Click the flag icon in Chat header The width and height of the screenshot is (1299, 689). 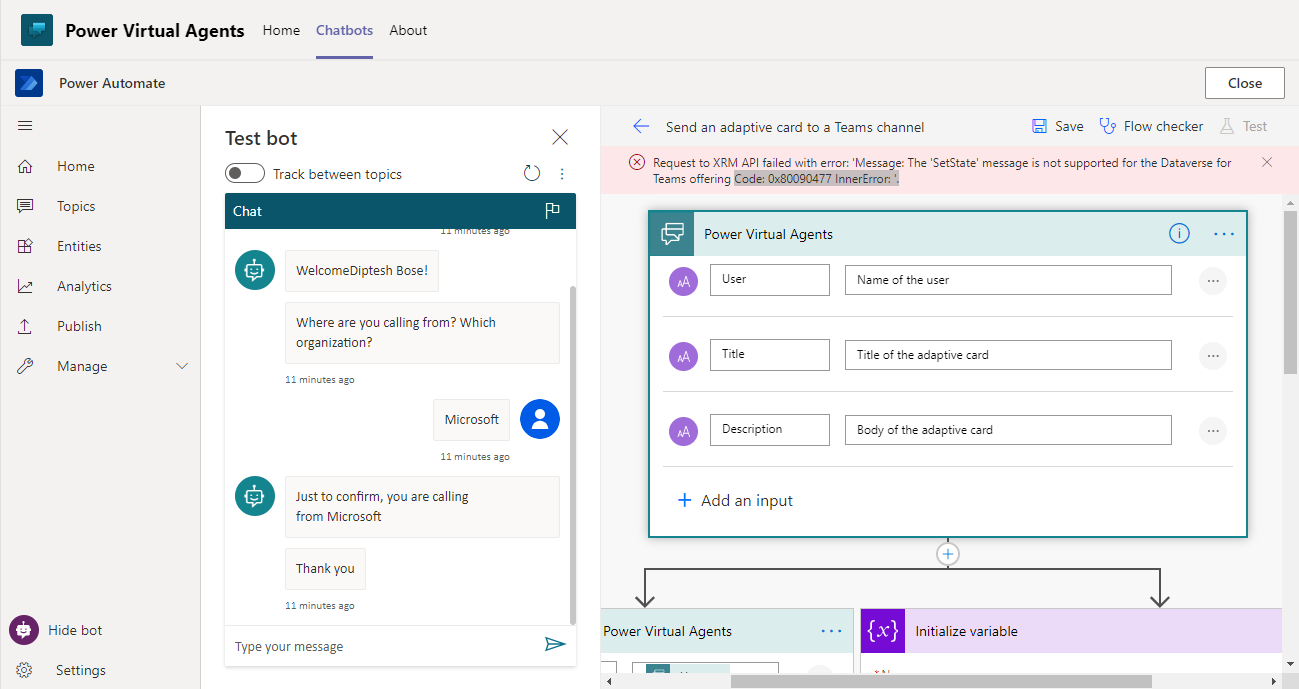[552, 211]
